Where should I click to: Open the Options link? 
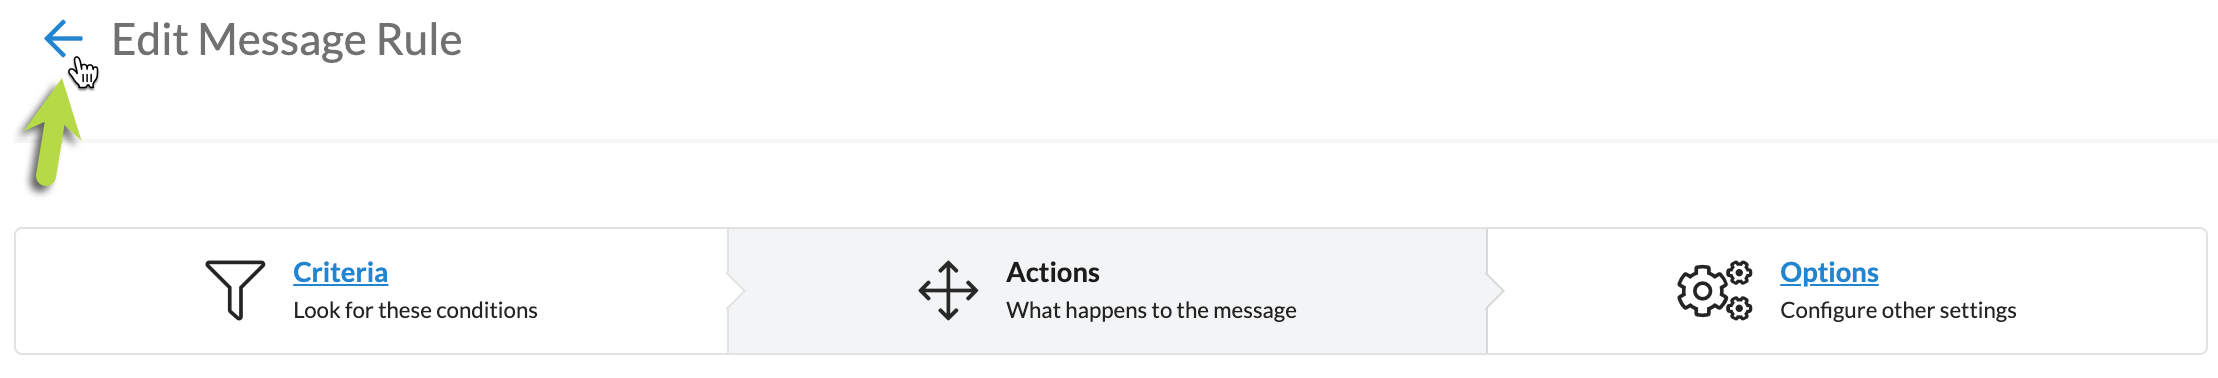pyautogui.click(x=1829, y=272)
